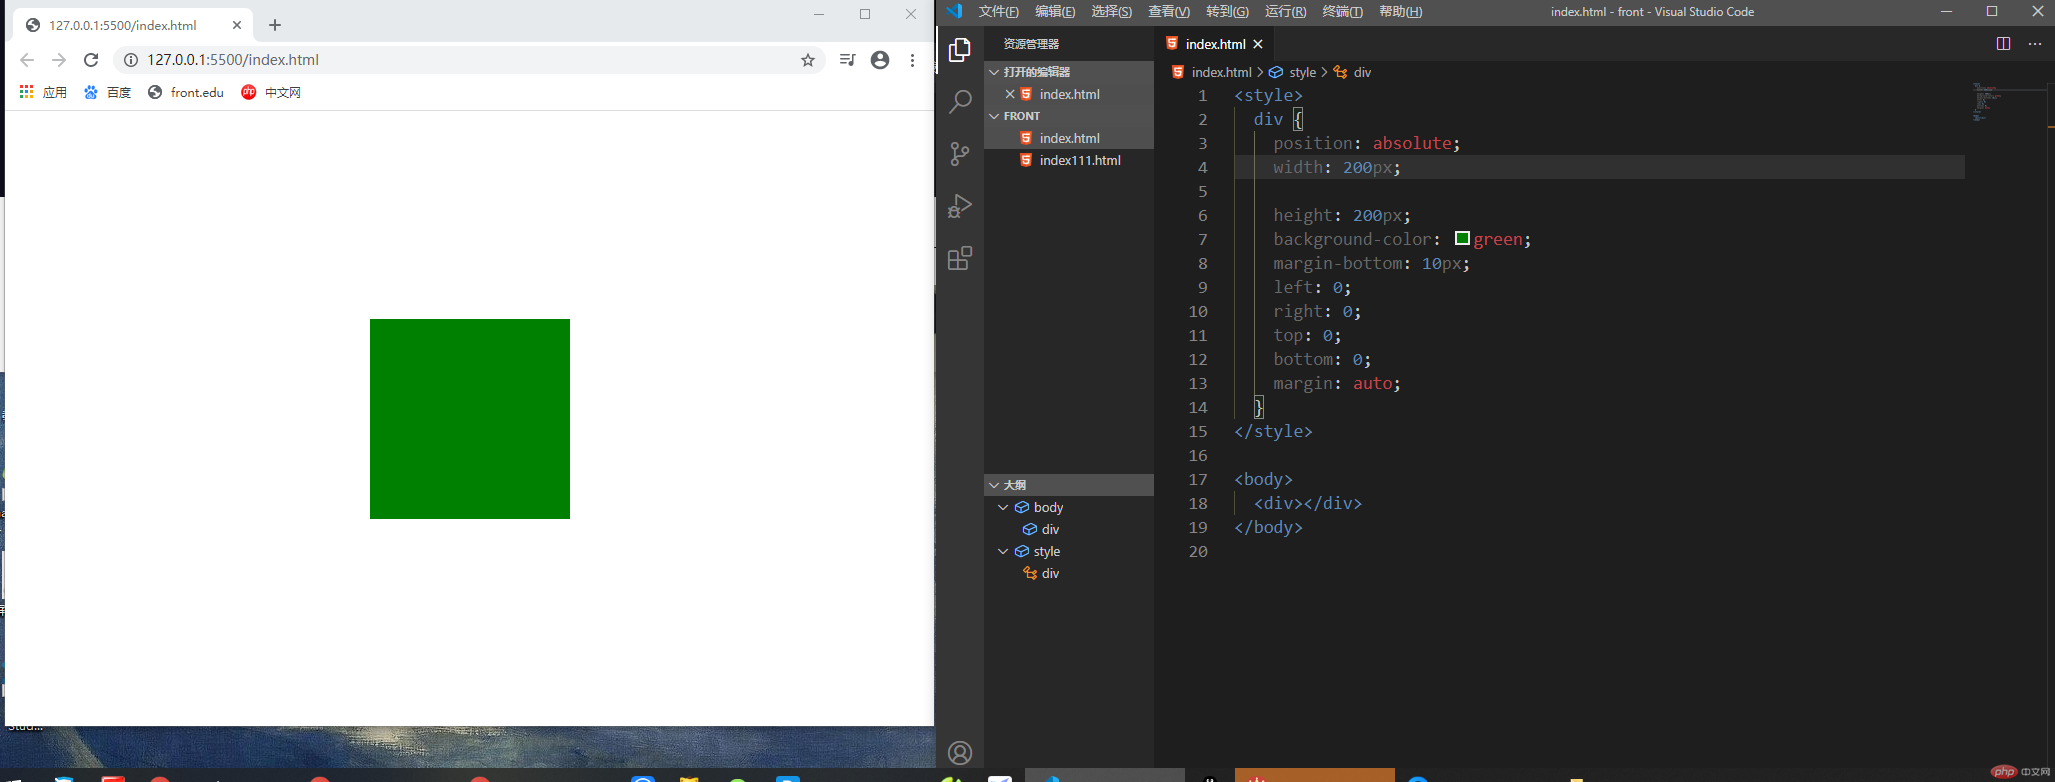The width and height of the screenshot is (2055, 782).
Task: Reload the page in Chrome
Action: point(91,60)
